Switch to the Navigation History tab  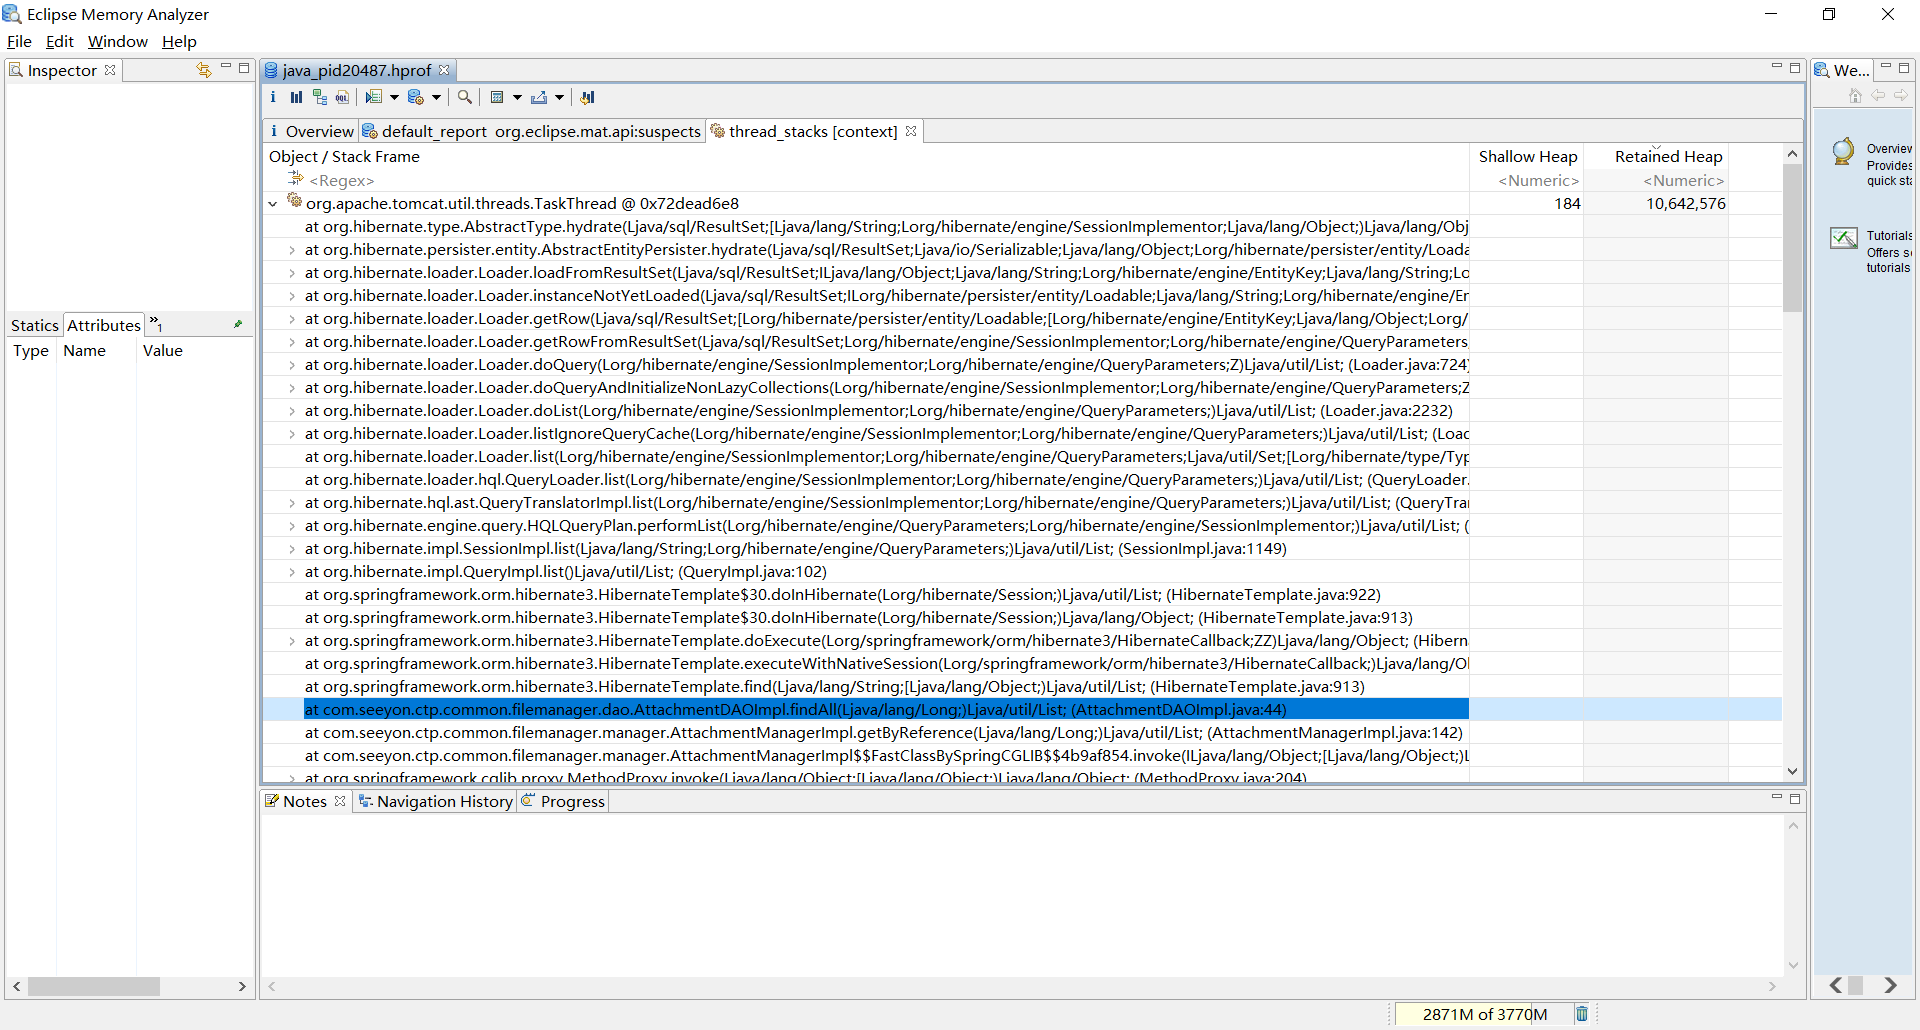436,801
